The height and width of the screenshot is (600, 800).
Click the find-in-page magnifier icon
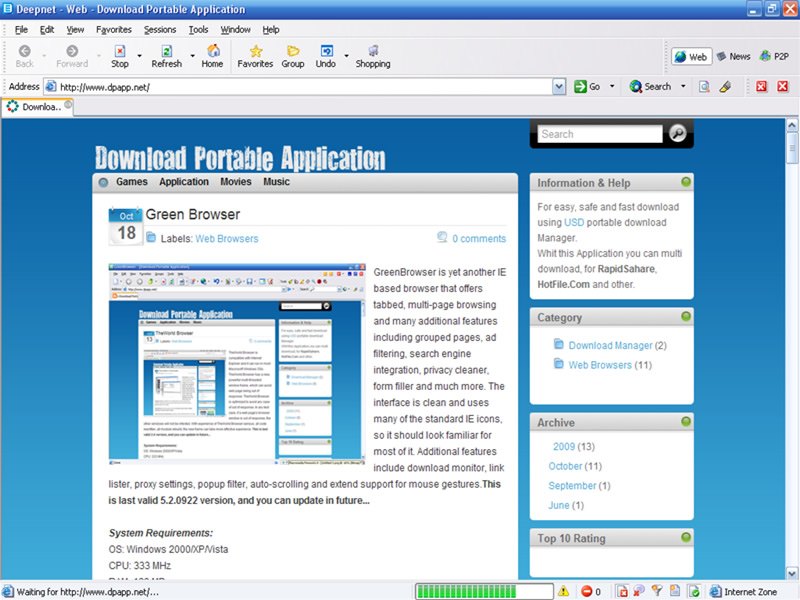pyautogui.click(x=704, y=87)
